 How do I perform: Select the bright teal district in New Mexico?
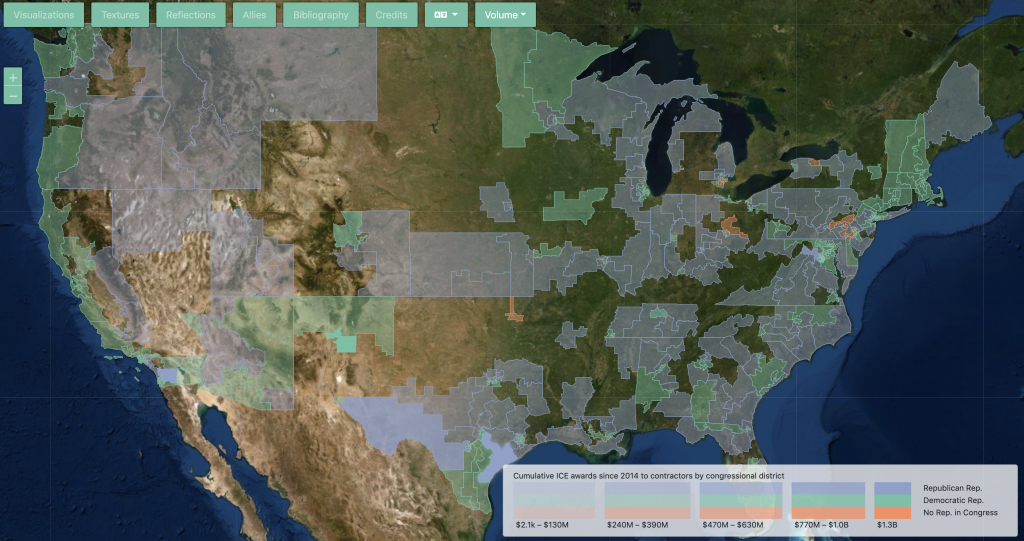(346, 344)
